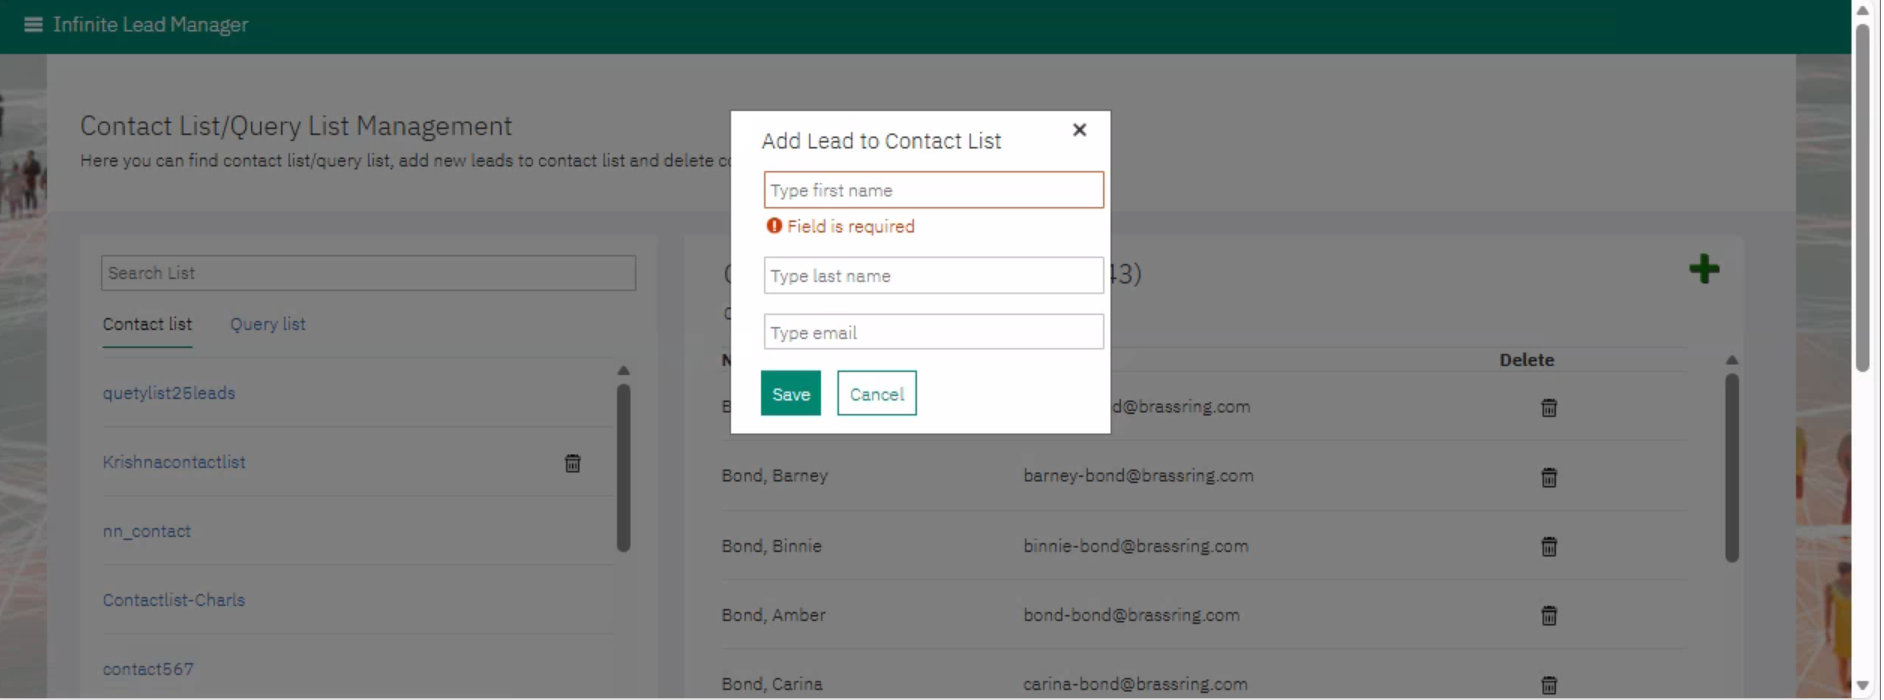
Task: Close the Add Lead dialog
Action: [1079, 130]
